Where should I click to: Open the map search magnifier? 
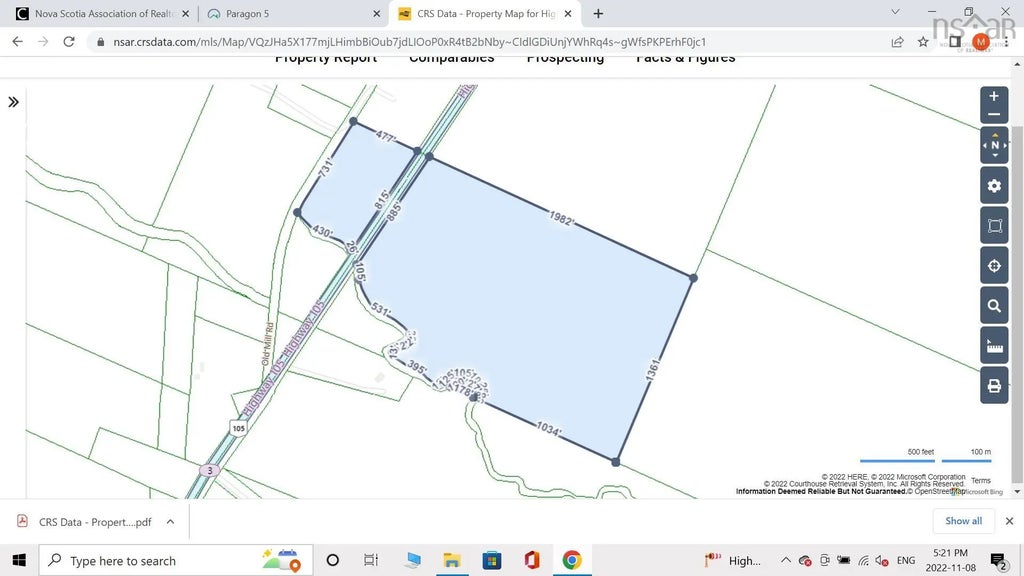click(x=994, y=306)
